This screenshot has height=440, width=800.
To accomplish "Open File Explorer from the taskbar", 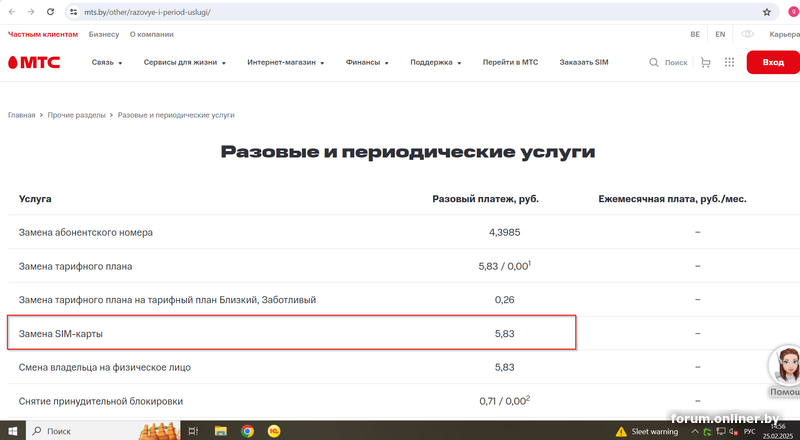I will tap(220, 431).
